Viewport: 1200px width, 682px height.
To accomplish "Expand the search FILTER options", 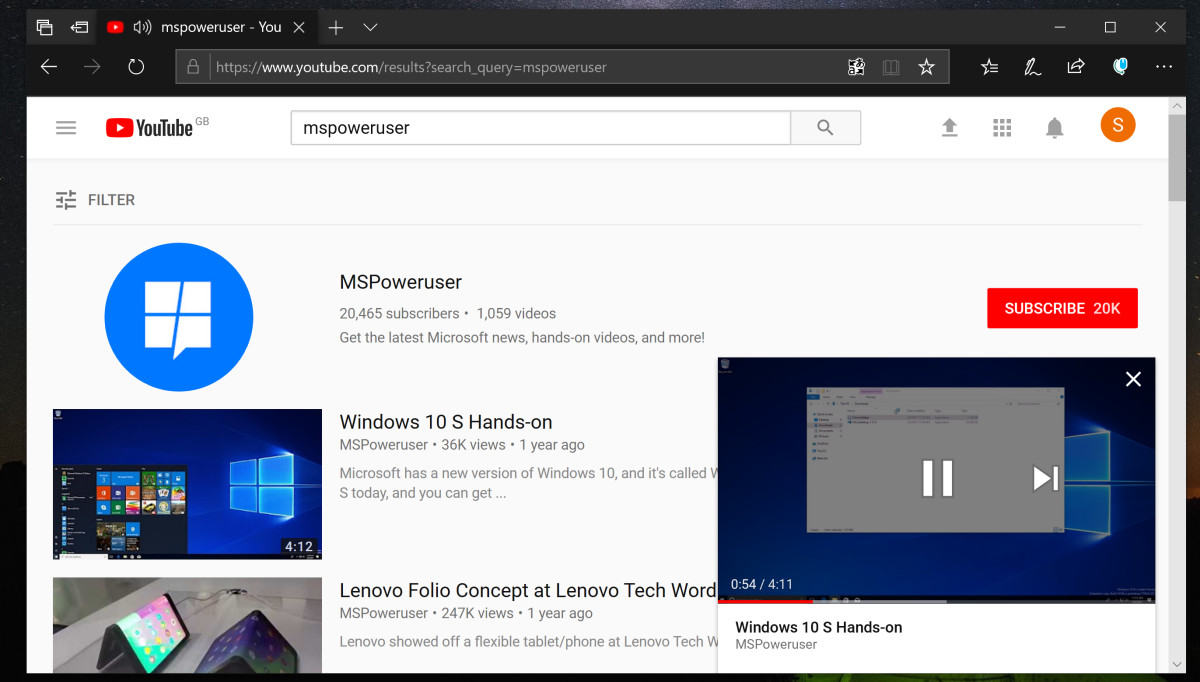I will click(x=95, y=200).
